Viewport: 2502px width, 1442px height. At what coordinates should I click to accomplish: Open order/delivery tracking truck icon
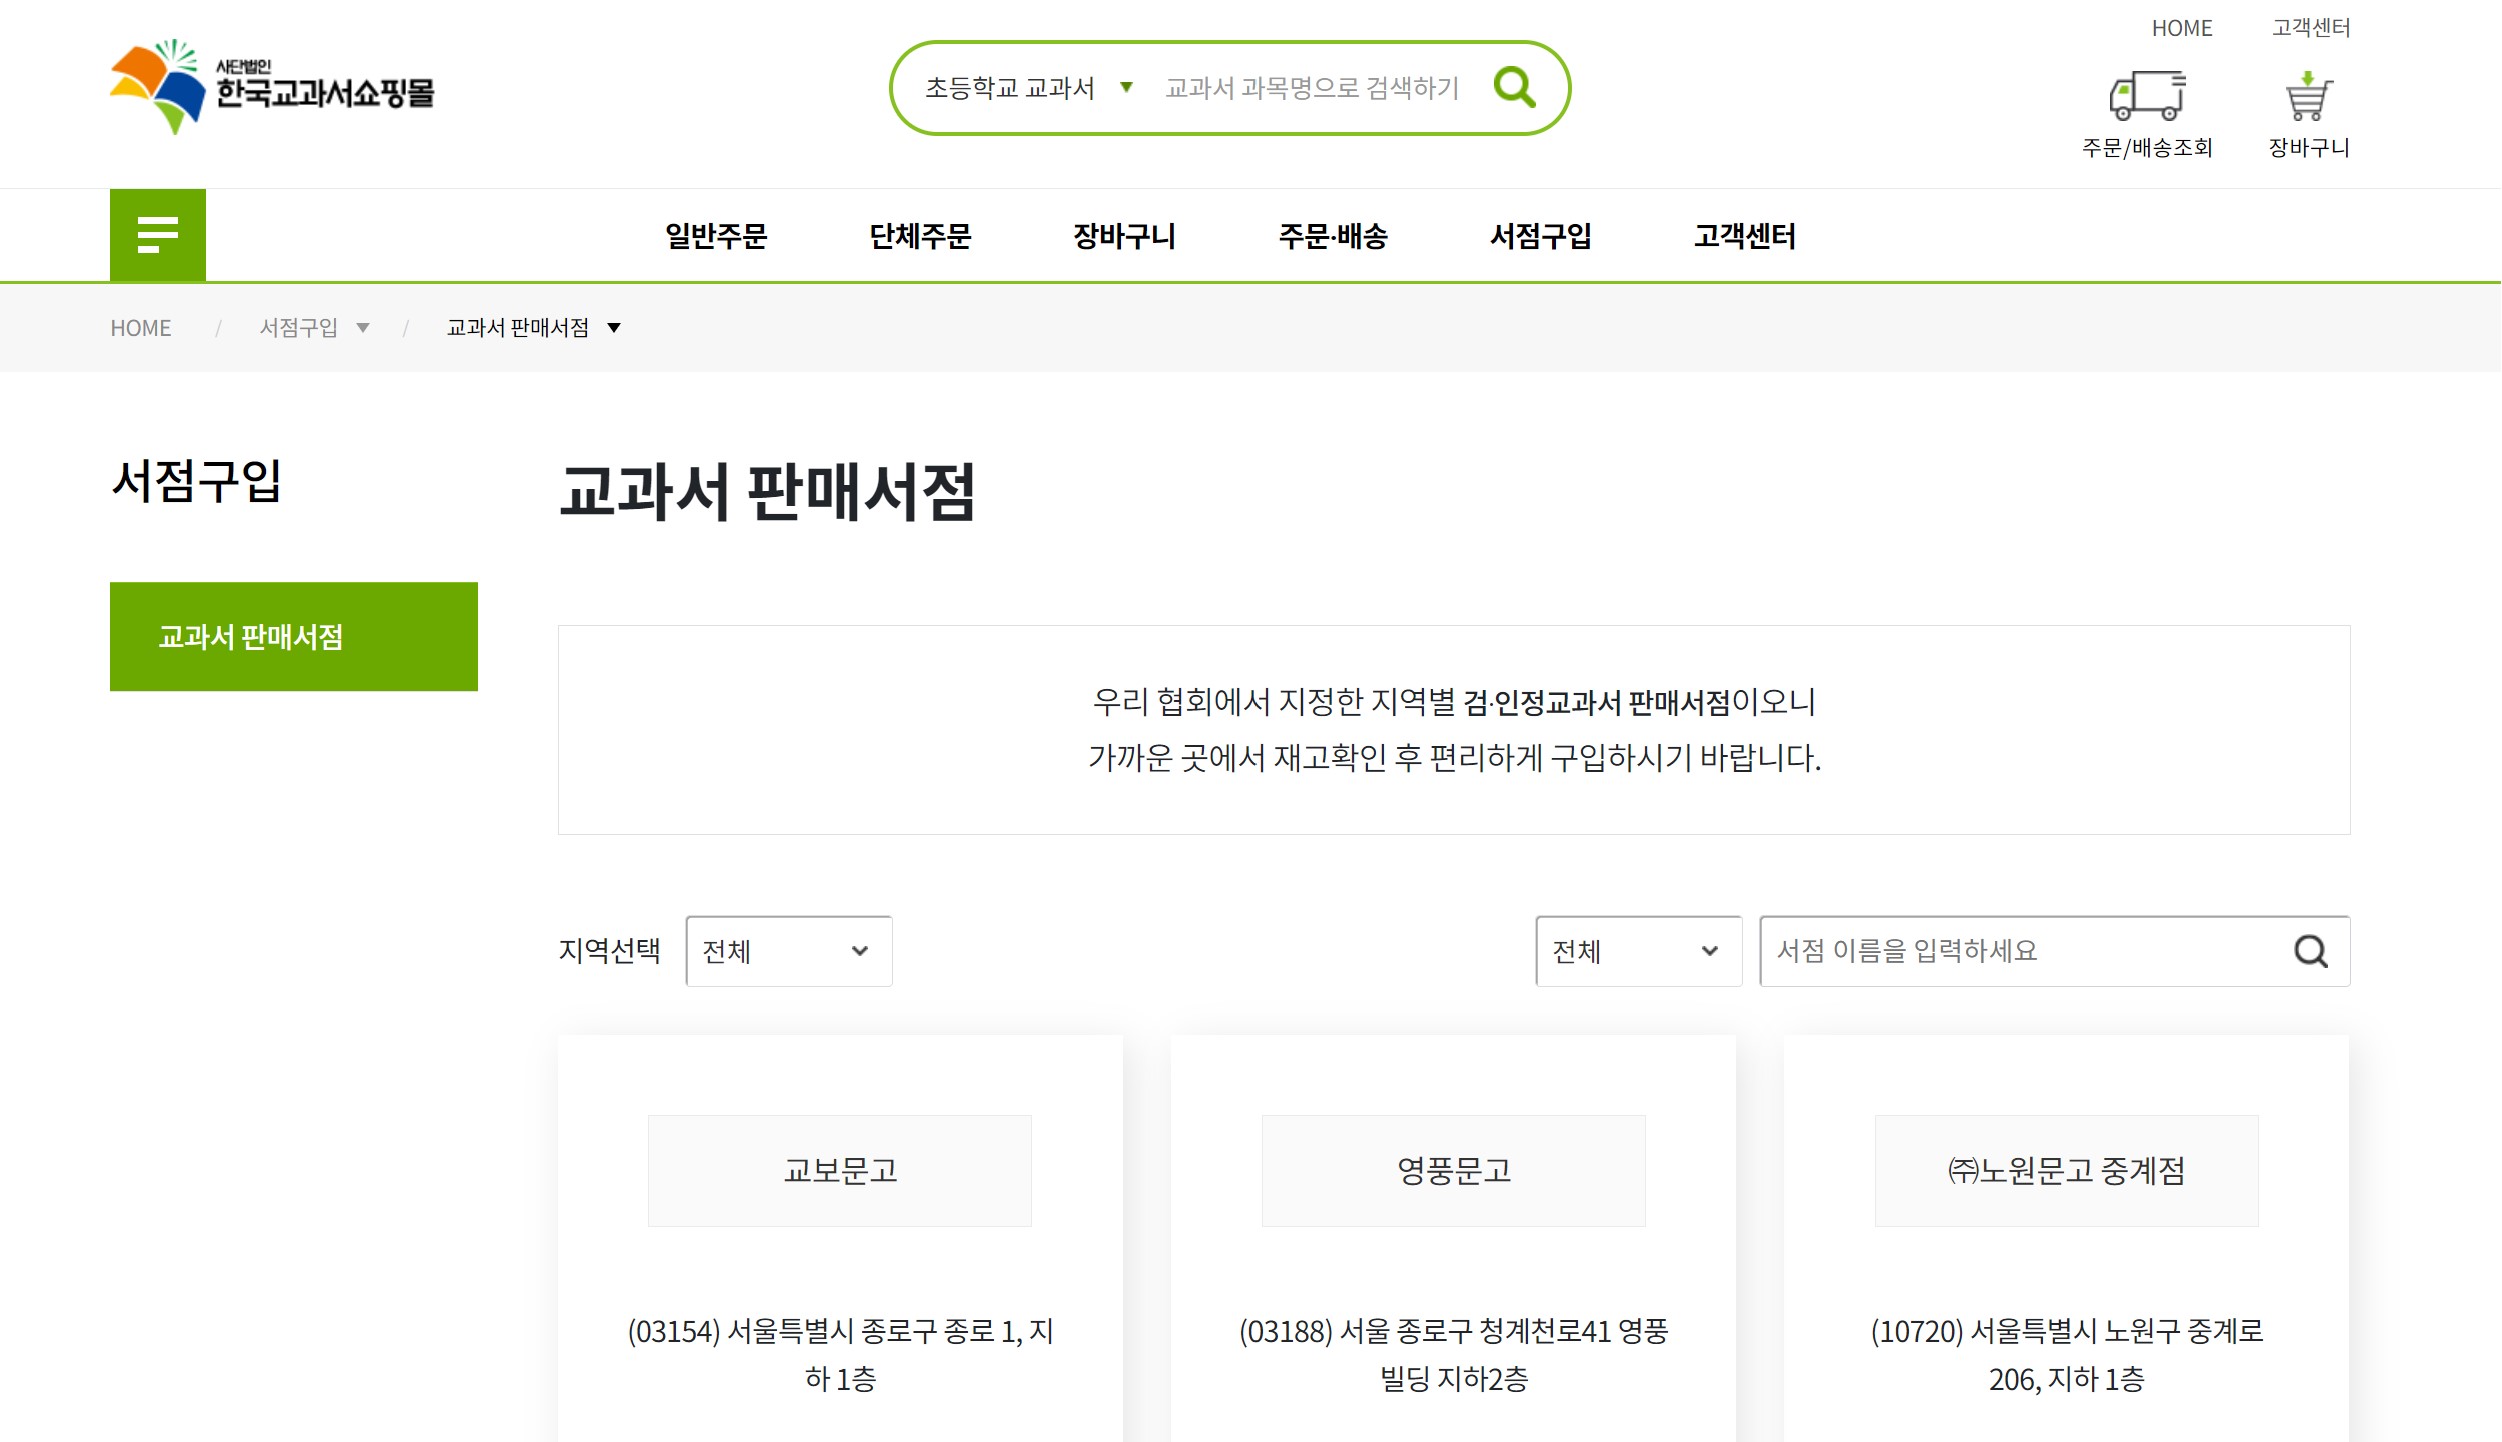[2146, 97]
